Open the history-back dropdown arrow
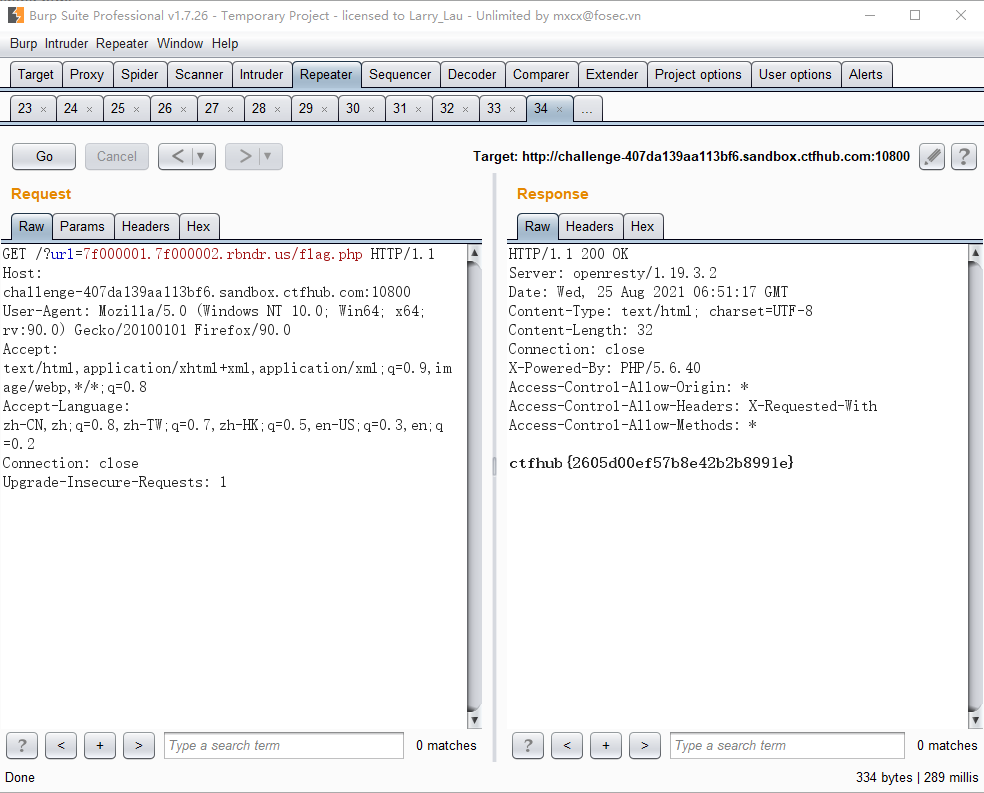Image resolution: width=984 pixels, height=793 pixels. coord(201,156)
